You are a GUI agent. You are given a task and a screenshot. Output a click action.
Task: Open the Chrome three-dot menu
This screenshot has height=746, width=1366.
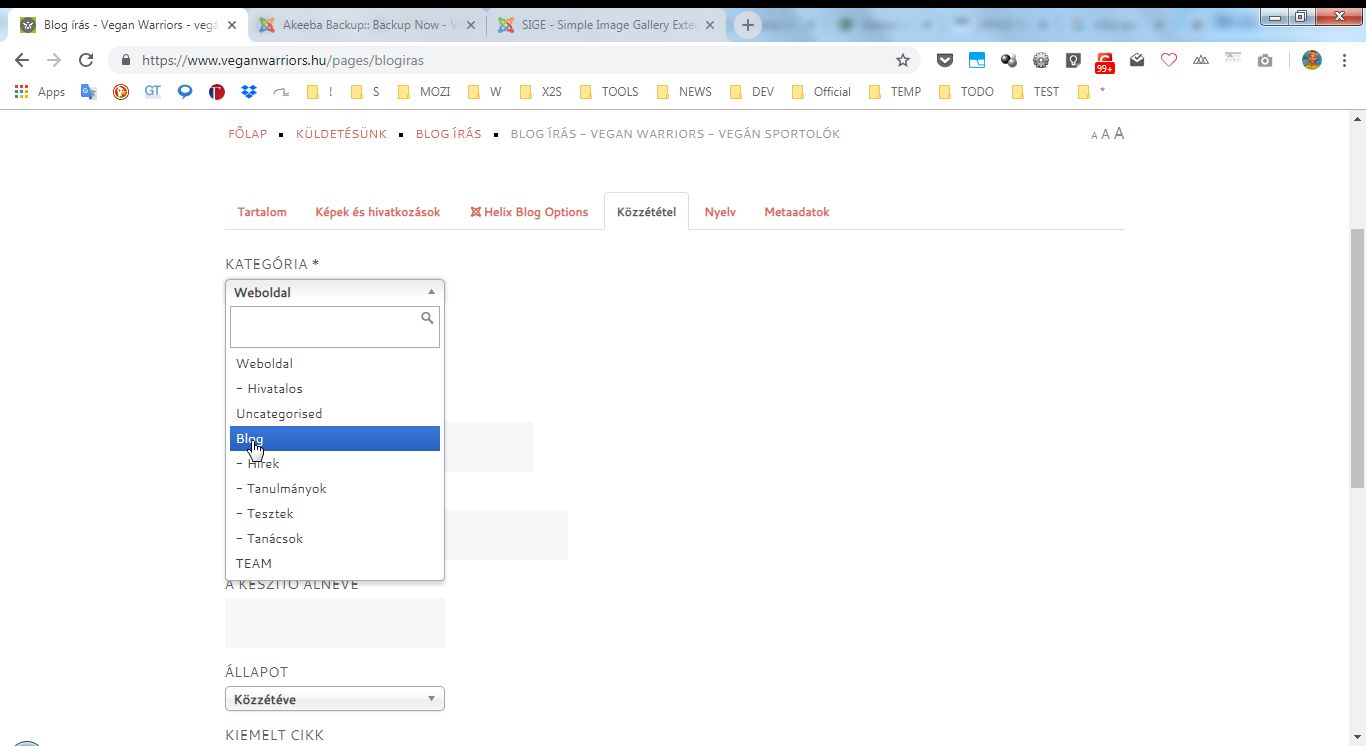pyautogui.click(x=1345, y=60)
